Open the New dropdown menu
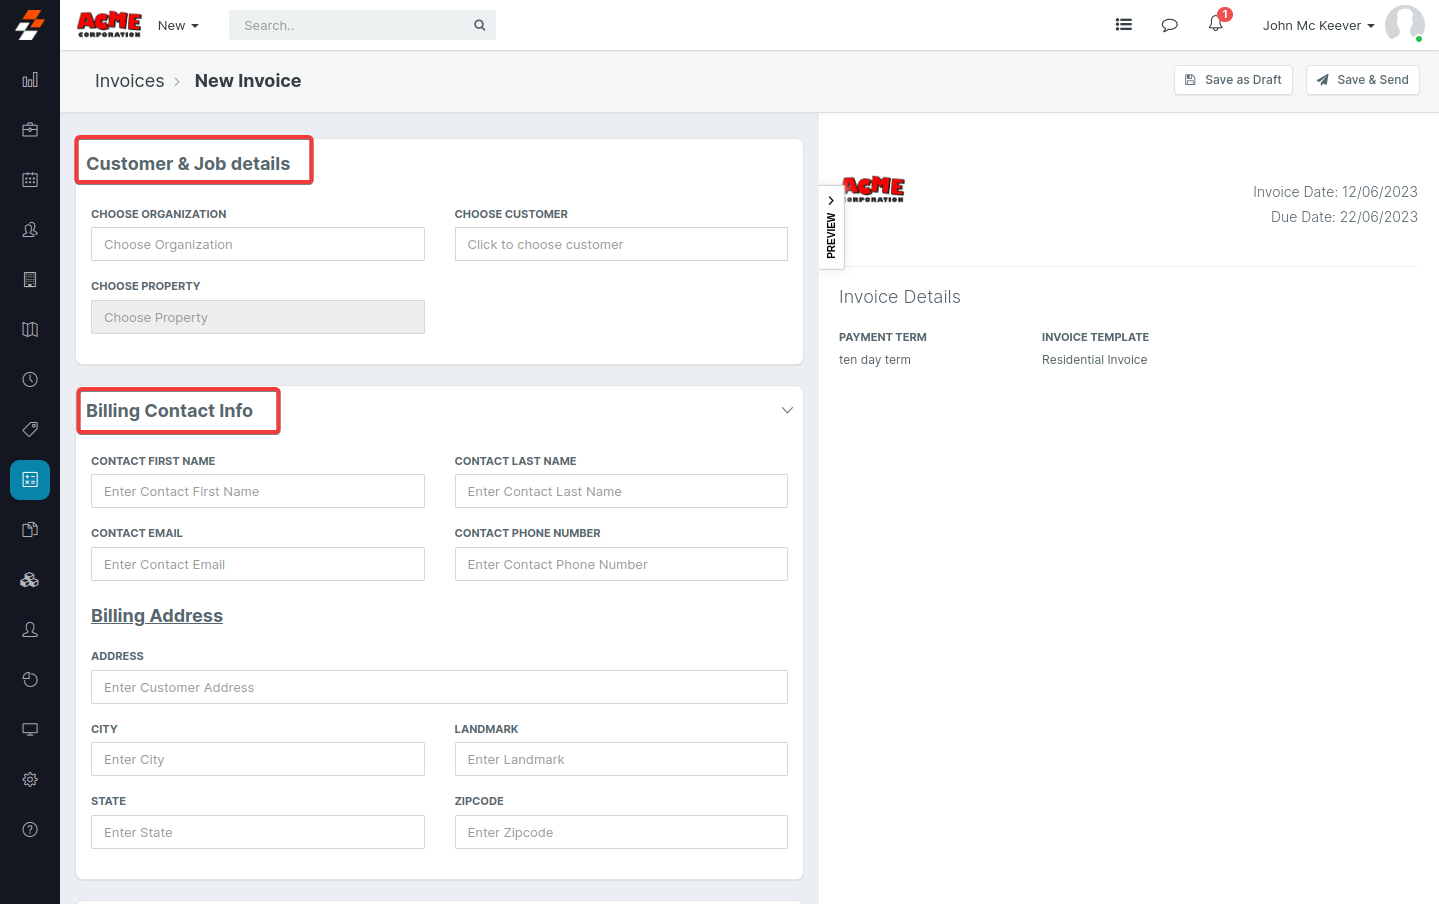 [x=178, y=26]
